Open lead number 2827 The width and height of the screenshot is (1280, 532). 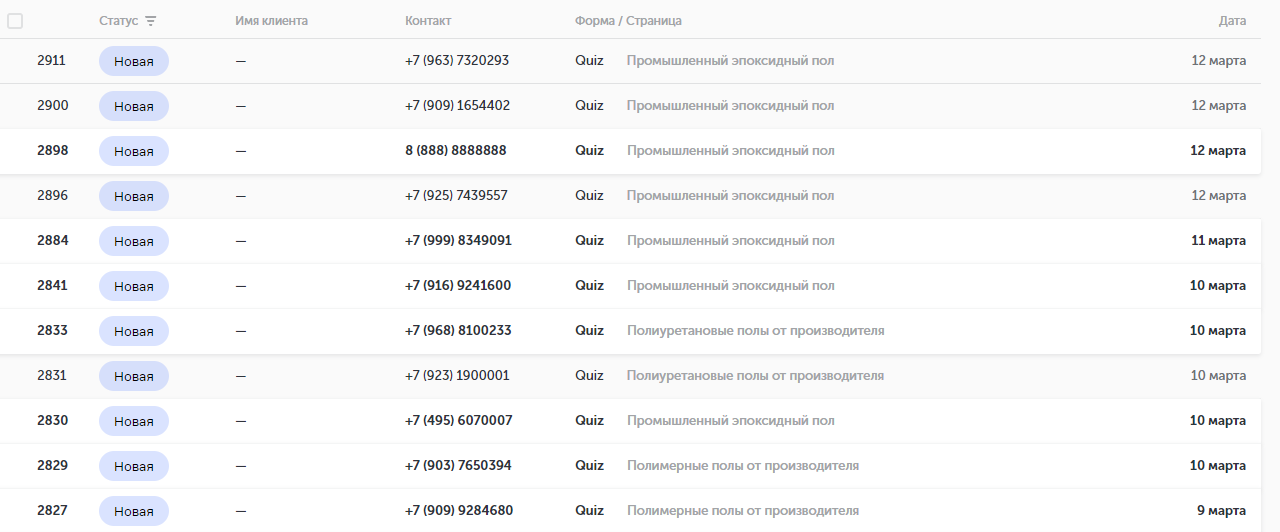[x=53, y=510]
